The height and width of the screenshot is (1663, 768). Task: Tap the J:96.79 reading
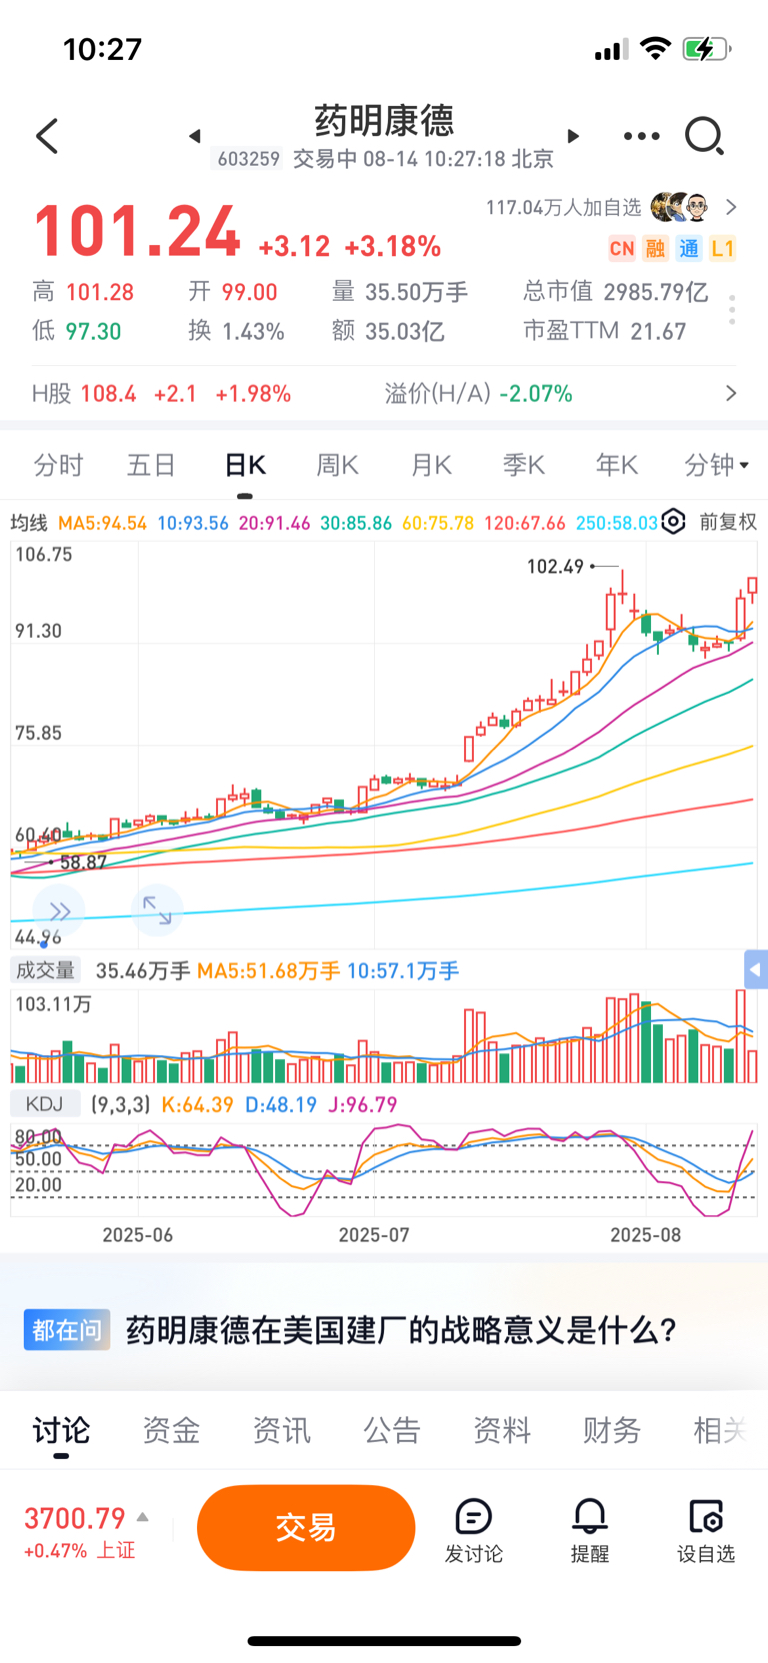click(363, 1105)
